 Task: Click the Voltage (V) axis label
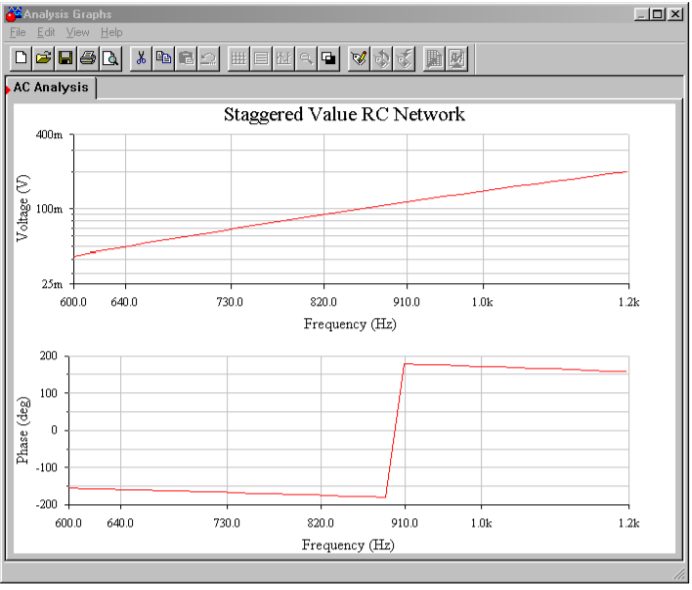click(24, 208)
